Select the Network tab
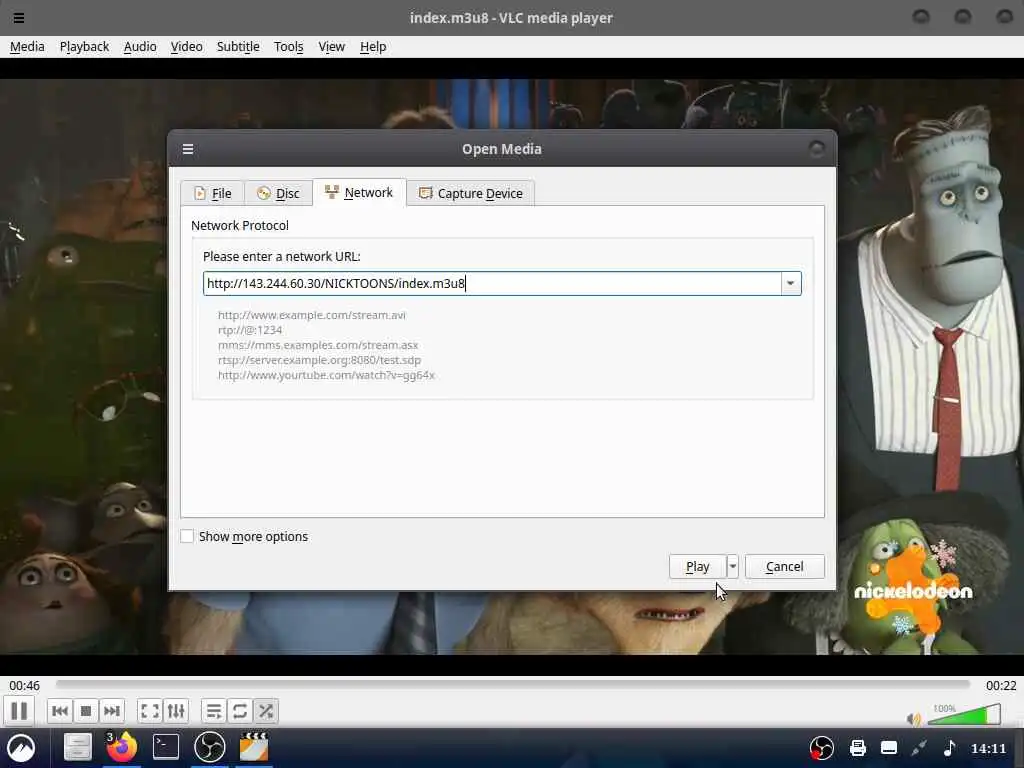This screenshot has width=1024, height=768. click(x=359, y=193)
